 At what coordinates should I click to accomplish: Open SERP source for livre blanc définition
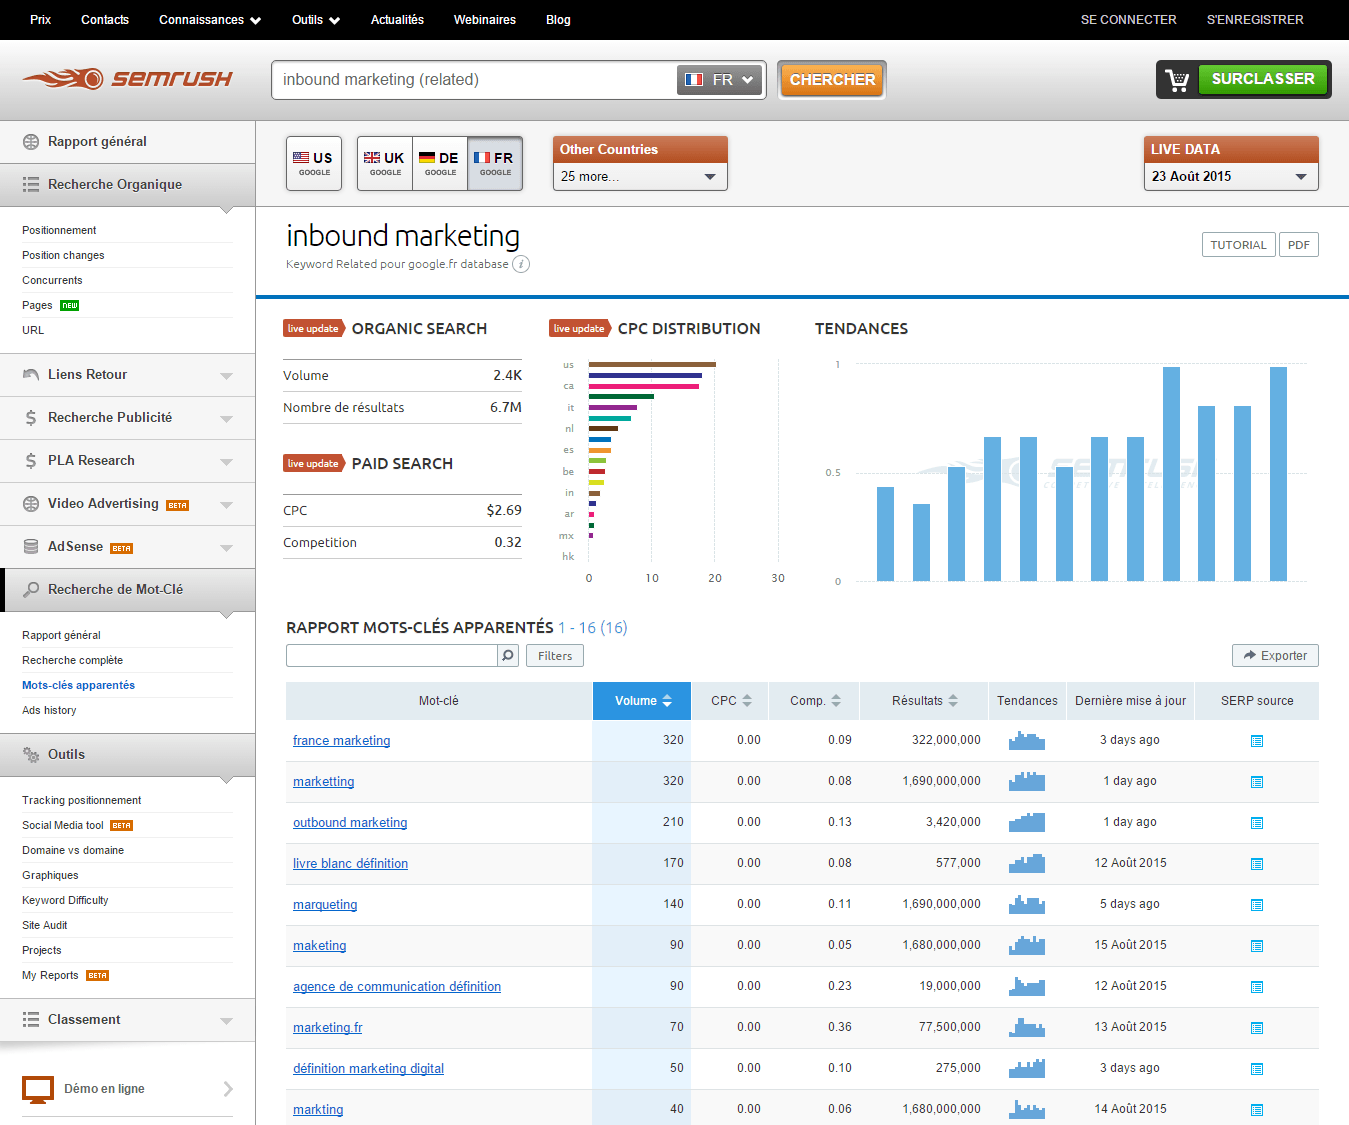tap(1257, 864)
